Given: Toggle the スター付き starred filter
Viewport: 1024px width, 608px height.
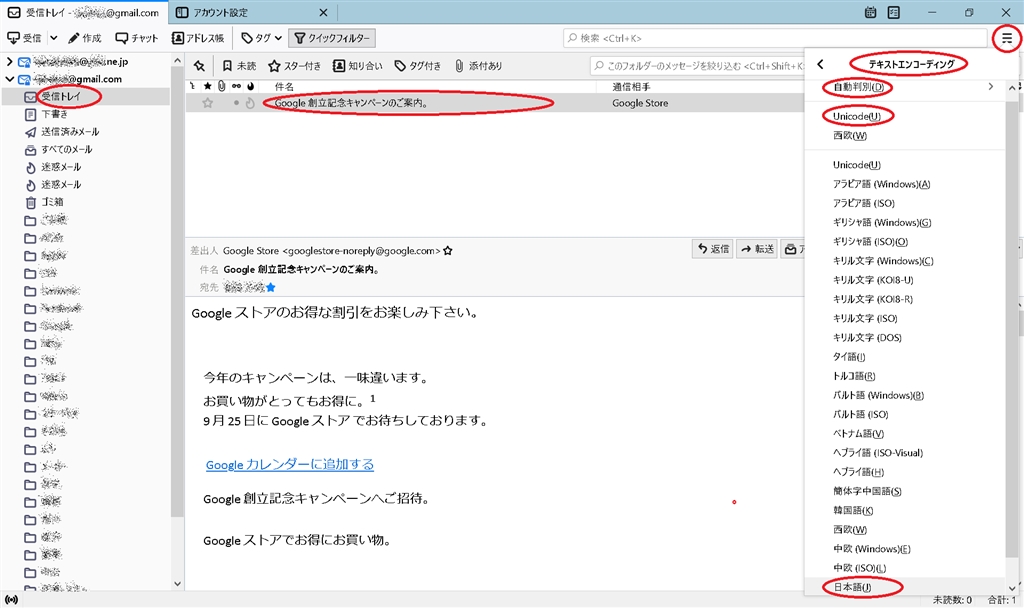Looking at the screenshot, I should pyautogui.click(x=295, y=65).
